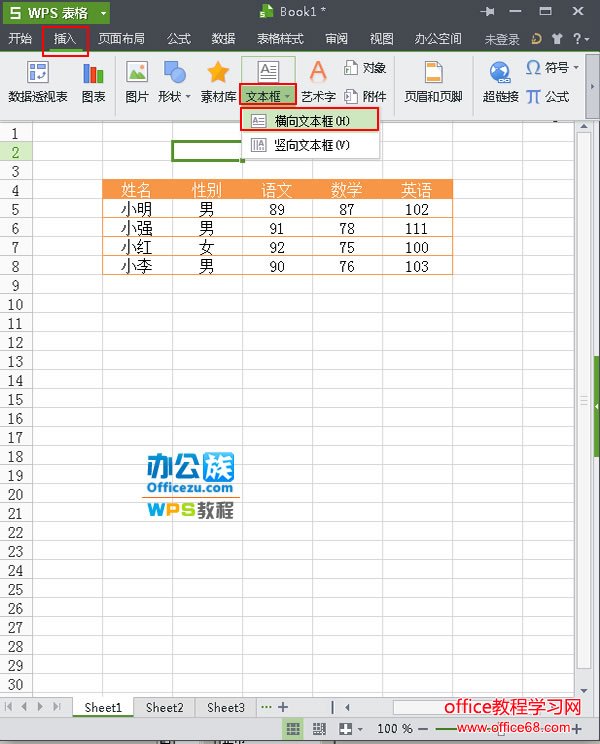Image resolution: width=600 pixels, height=744 pixels.
Task: Click the 文本框 text box icon
Action: 268,72
